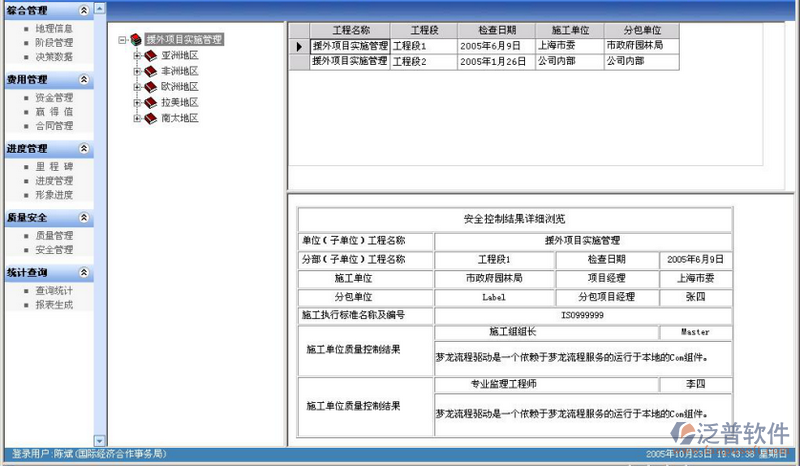Click the sidebar scrollbar down arrow
This screenshot has height=466, width=800.
point(99,440)
